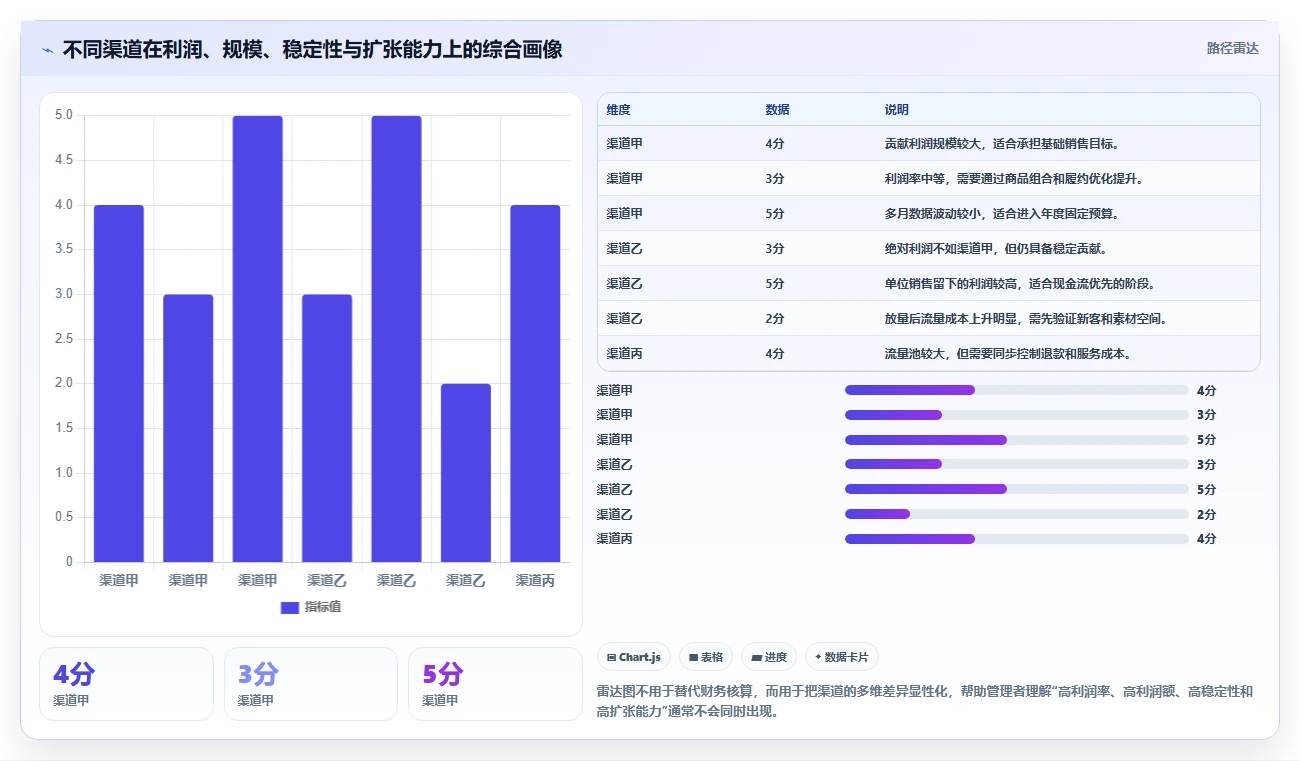
Task: Select the row 多月数据波动较小,适合进入年度固定预算
Action: click(929, 213)
